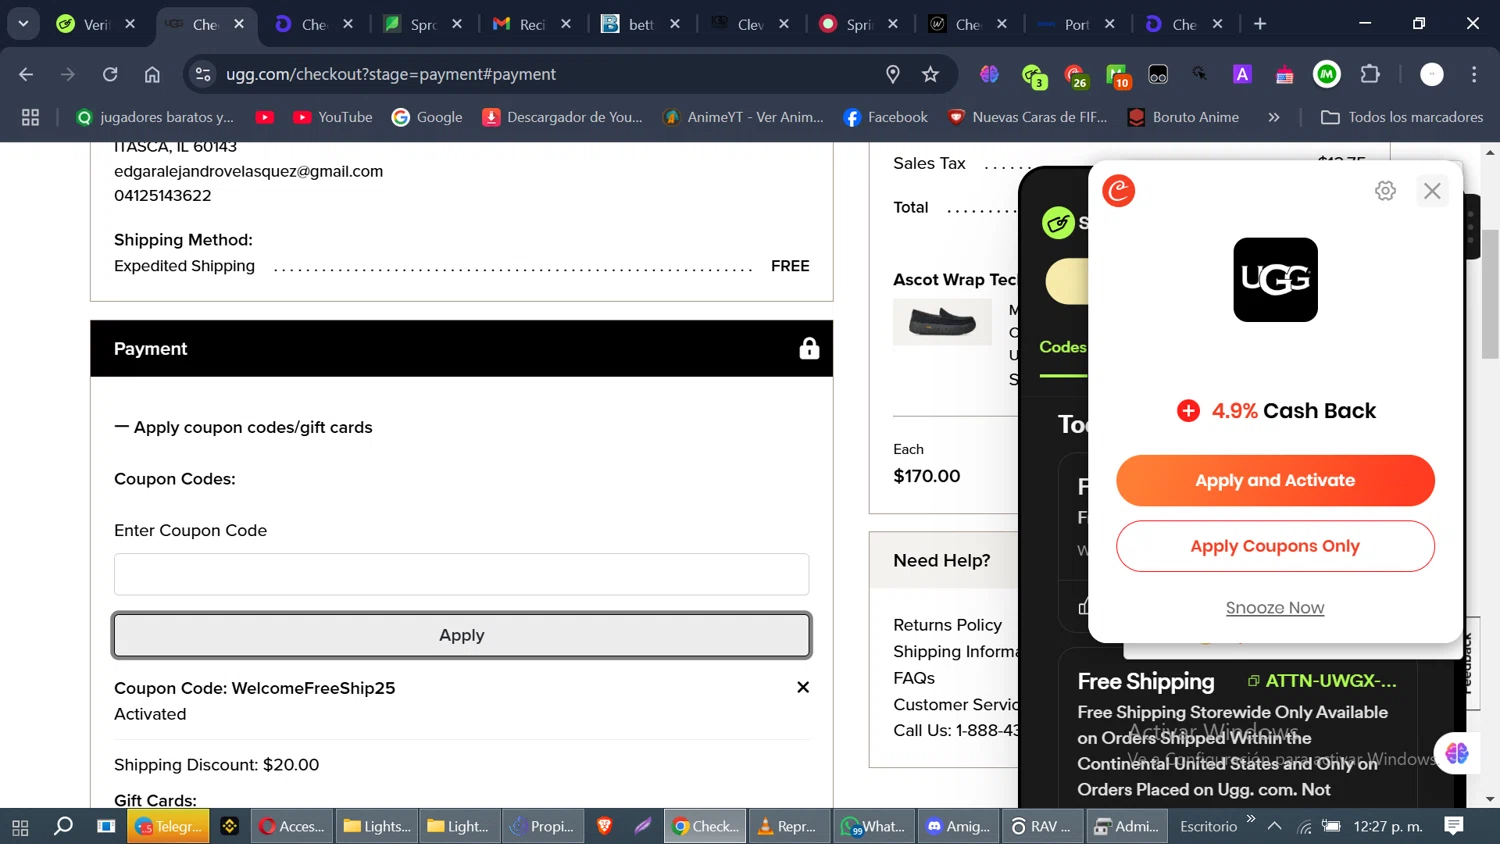Image resolution: width=1500 pixels, height=844 pixels.
Task: Click the Apply and Activate button
Action: (x=1275, y=481)
